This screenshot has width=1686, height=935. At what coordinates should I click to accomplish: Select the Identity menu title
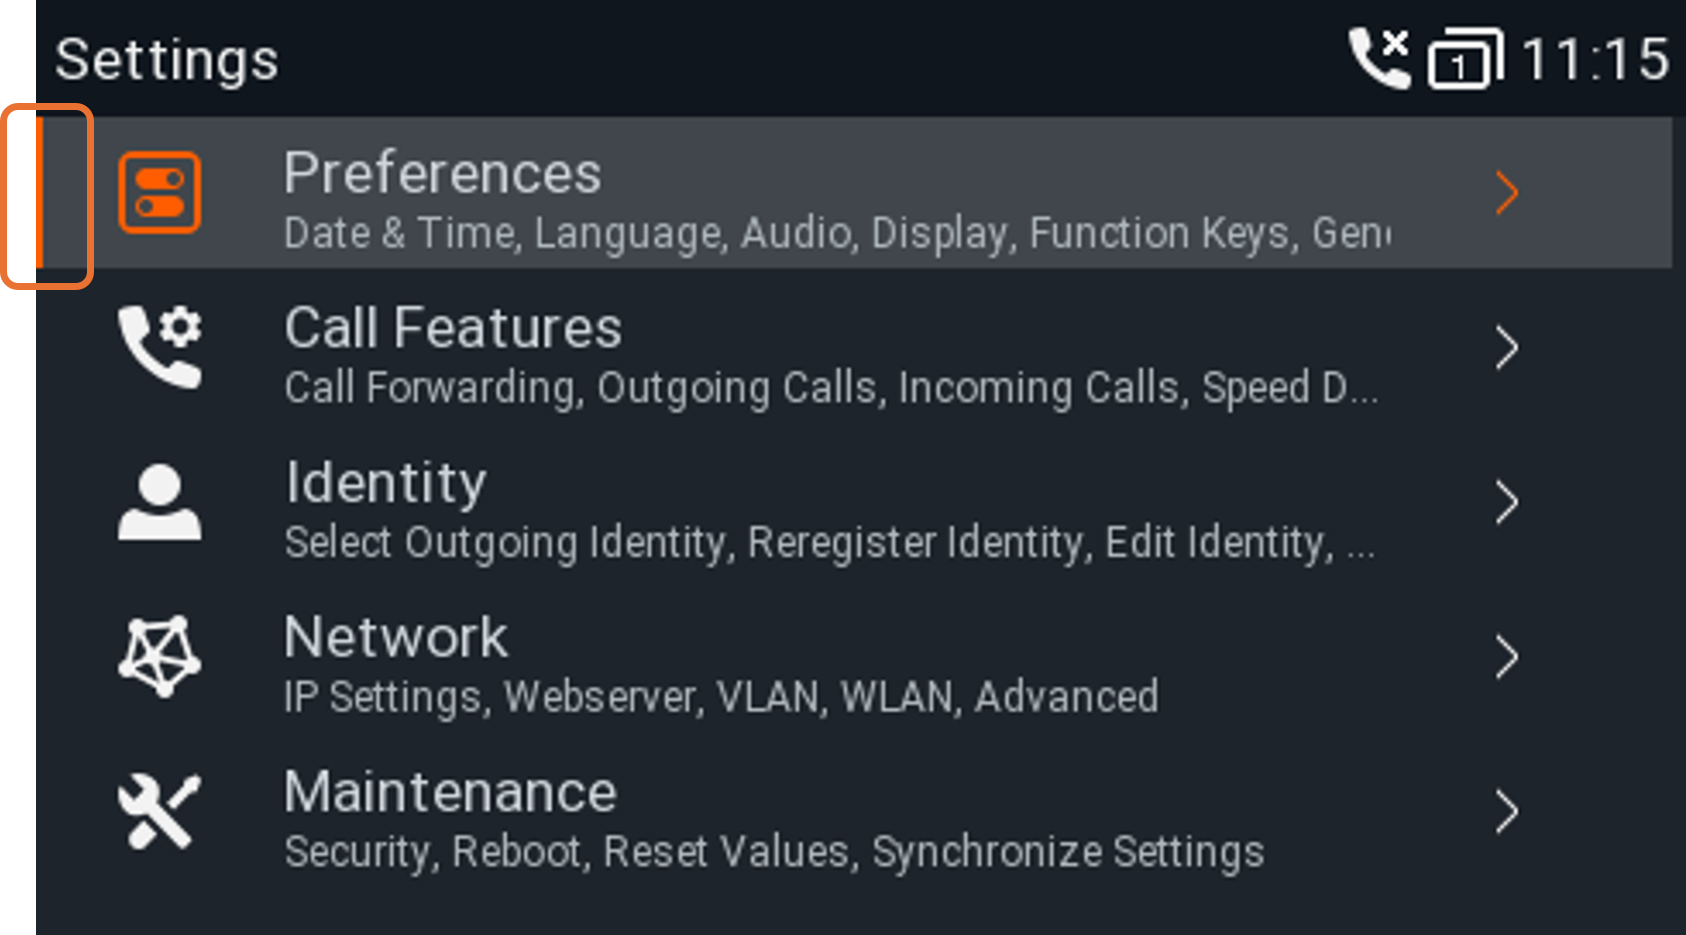[x=386, y=482]
